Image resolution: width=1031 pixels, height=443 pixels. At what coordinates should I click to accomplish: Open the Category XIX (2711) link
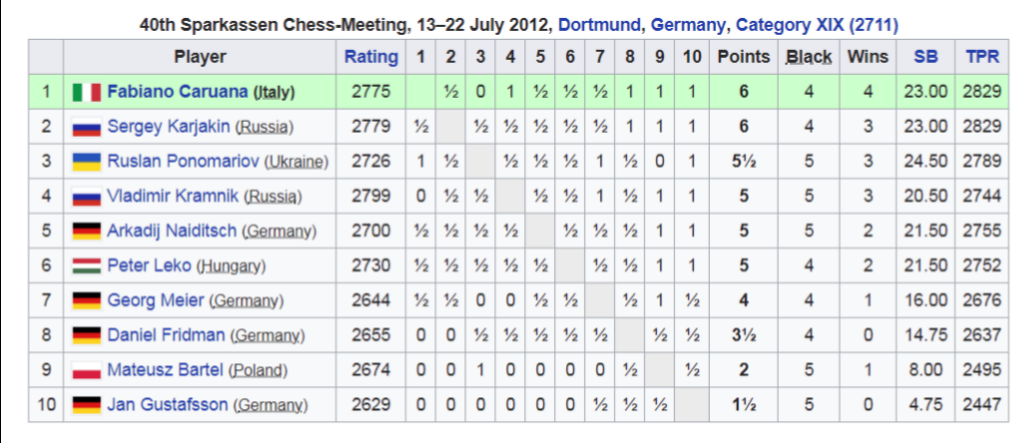[x=817, y=26]
